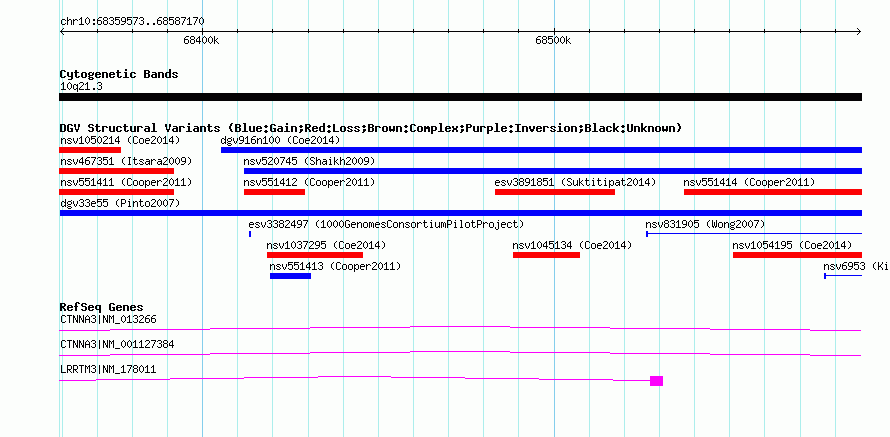Viewport: 890px width, 437px height.
Task: Click the nsv1050214 (Coe2014) red loss bar
Action: tap(90, 150)
